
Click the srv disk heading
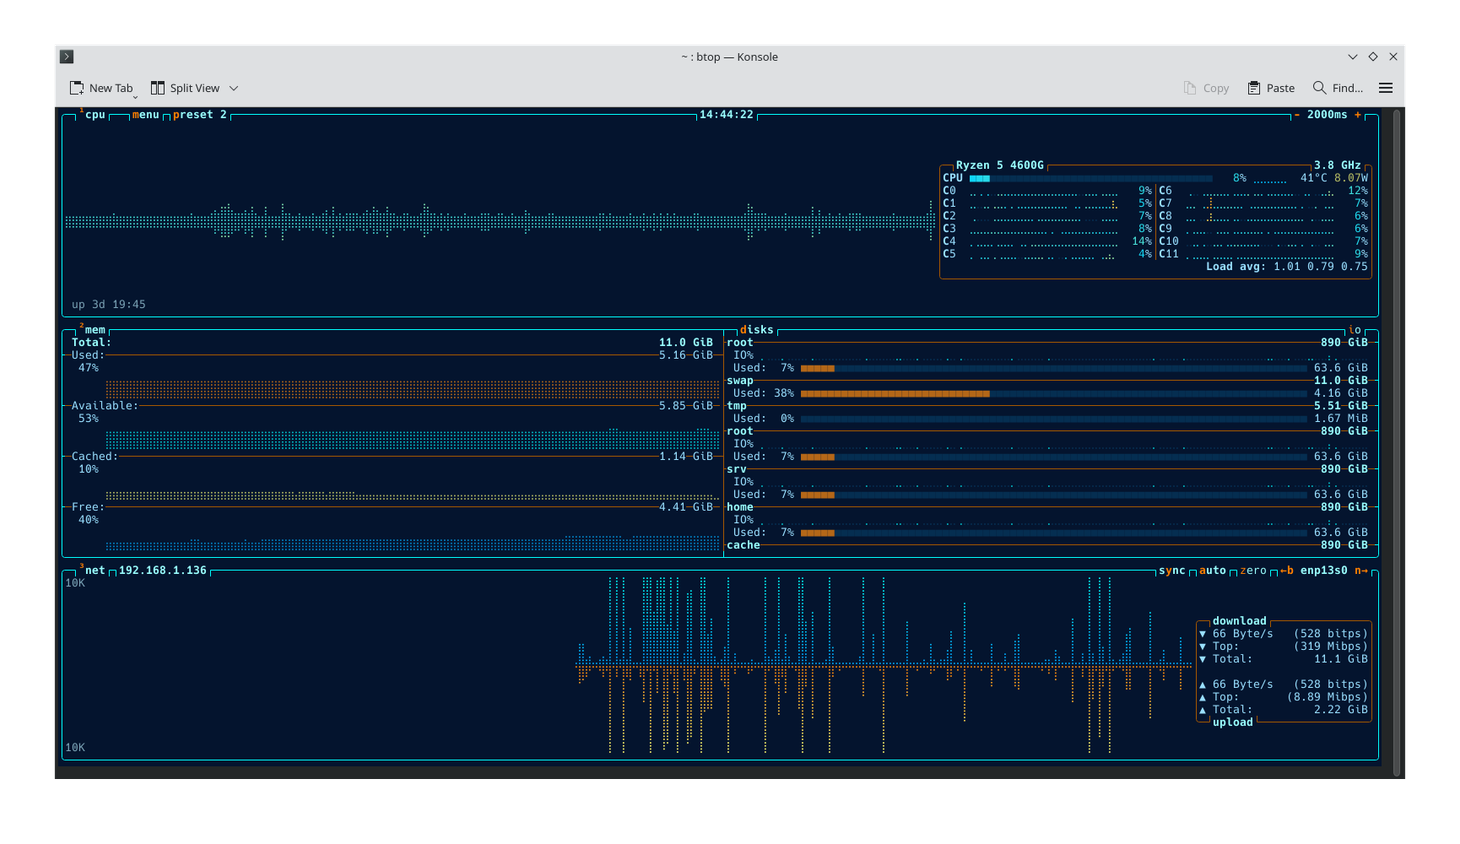(737, 469)
